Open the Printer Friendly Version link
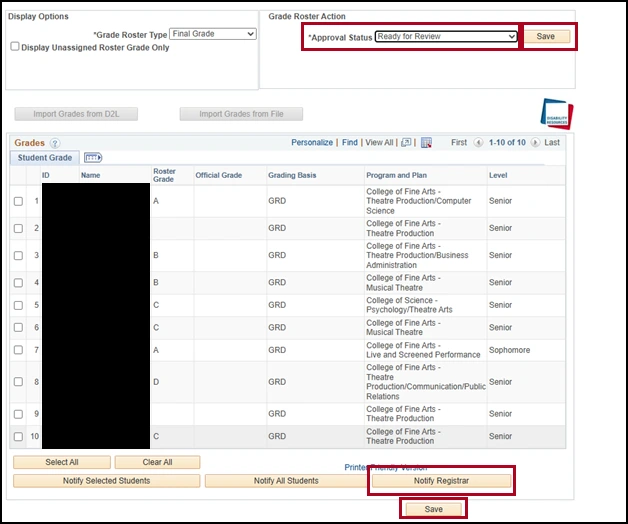628x524 pixels. (x=386, y=468)
